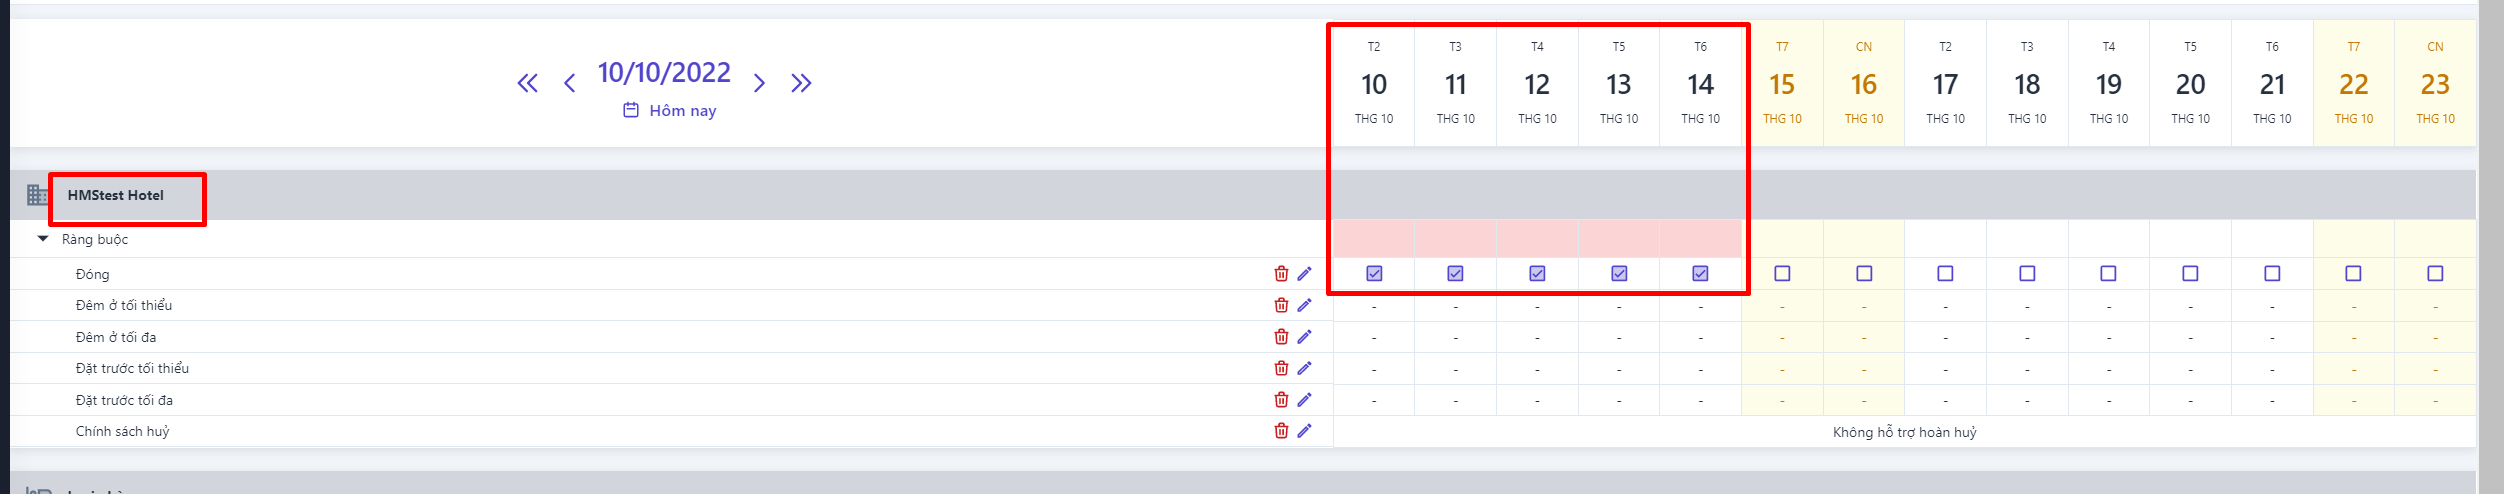This screenshot has height=494, width=2504.
Task: Delete the Chính sách huỷ row
Action: point(1281,431)
